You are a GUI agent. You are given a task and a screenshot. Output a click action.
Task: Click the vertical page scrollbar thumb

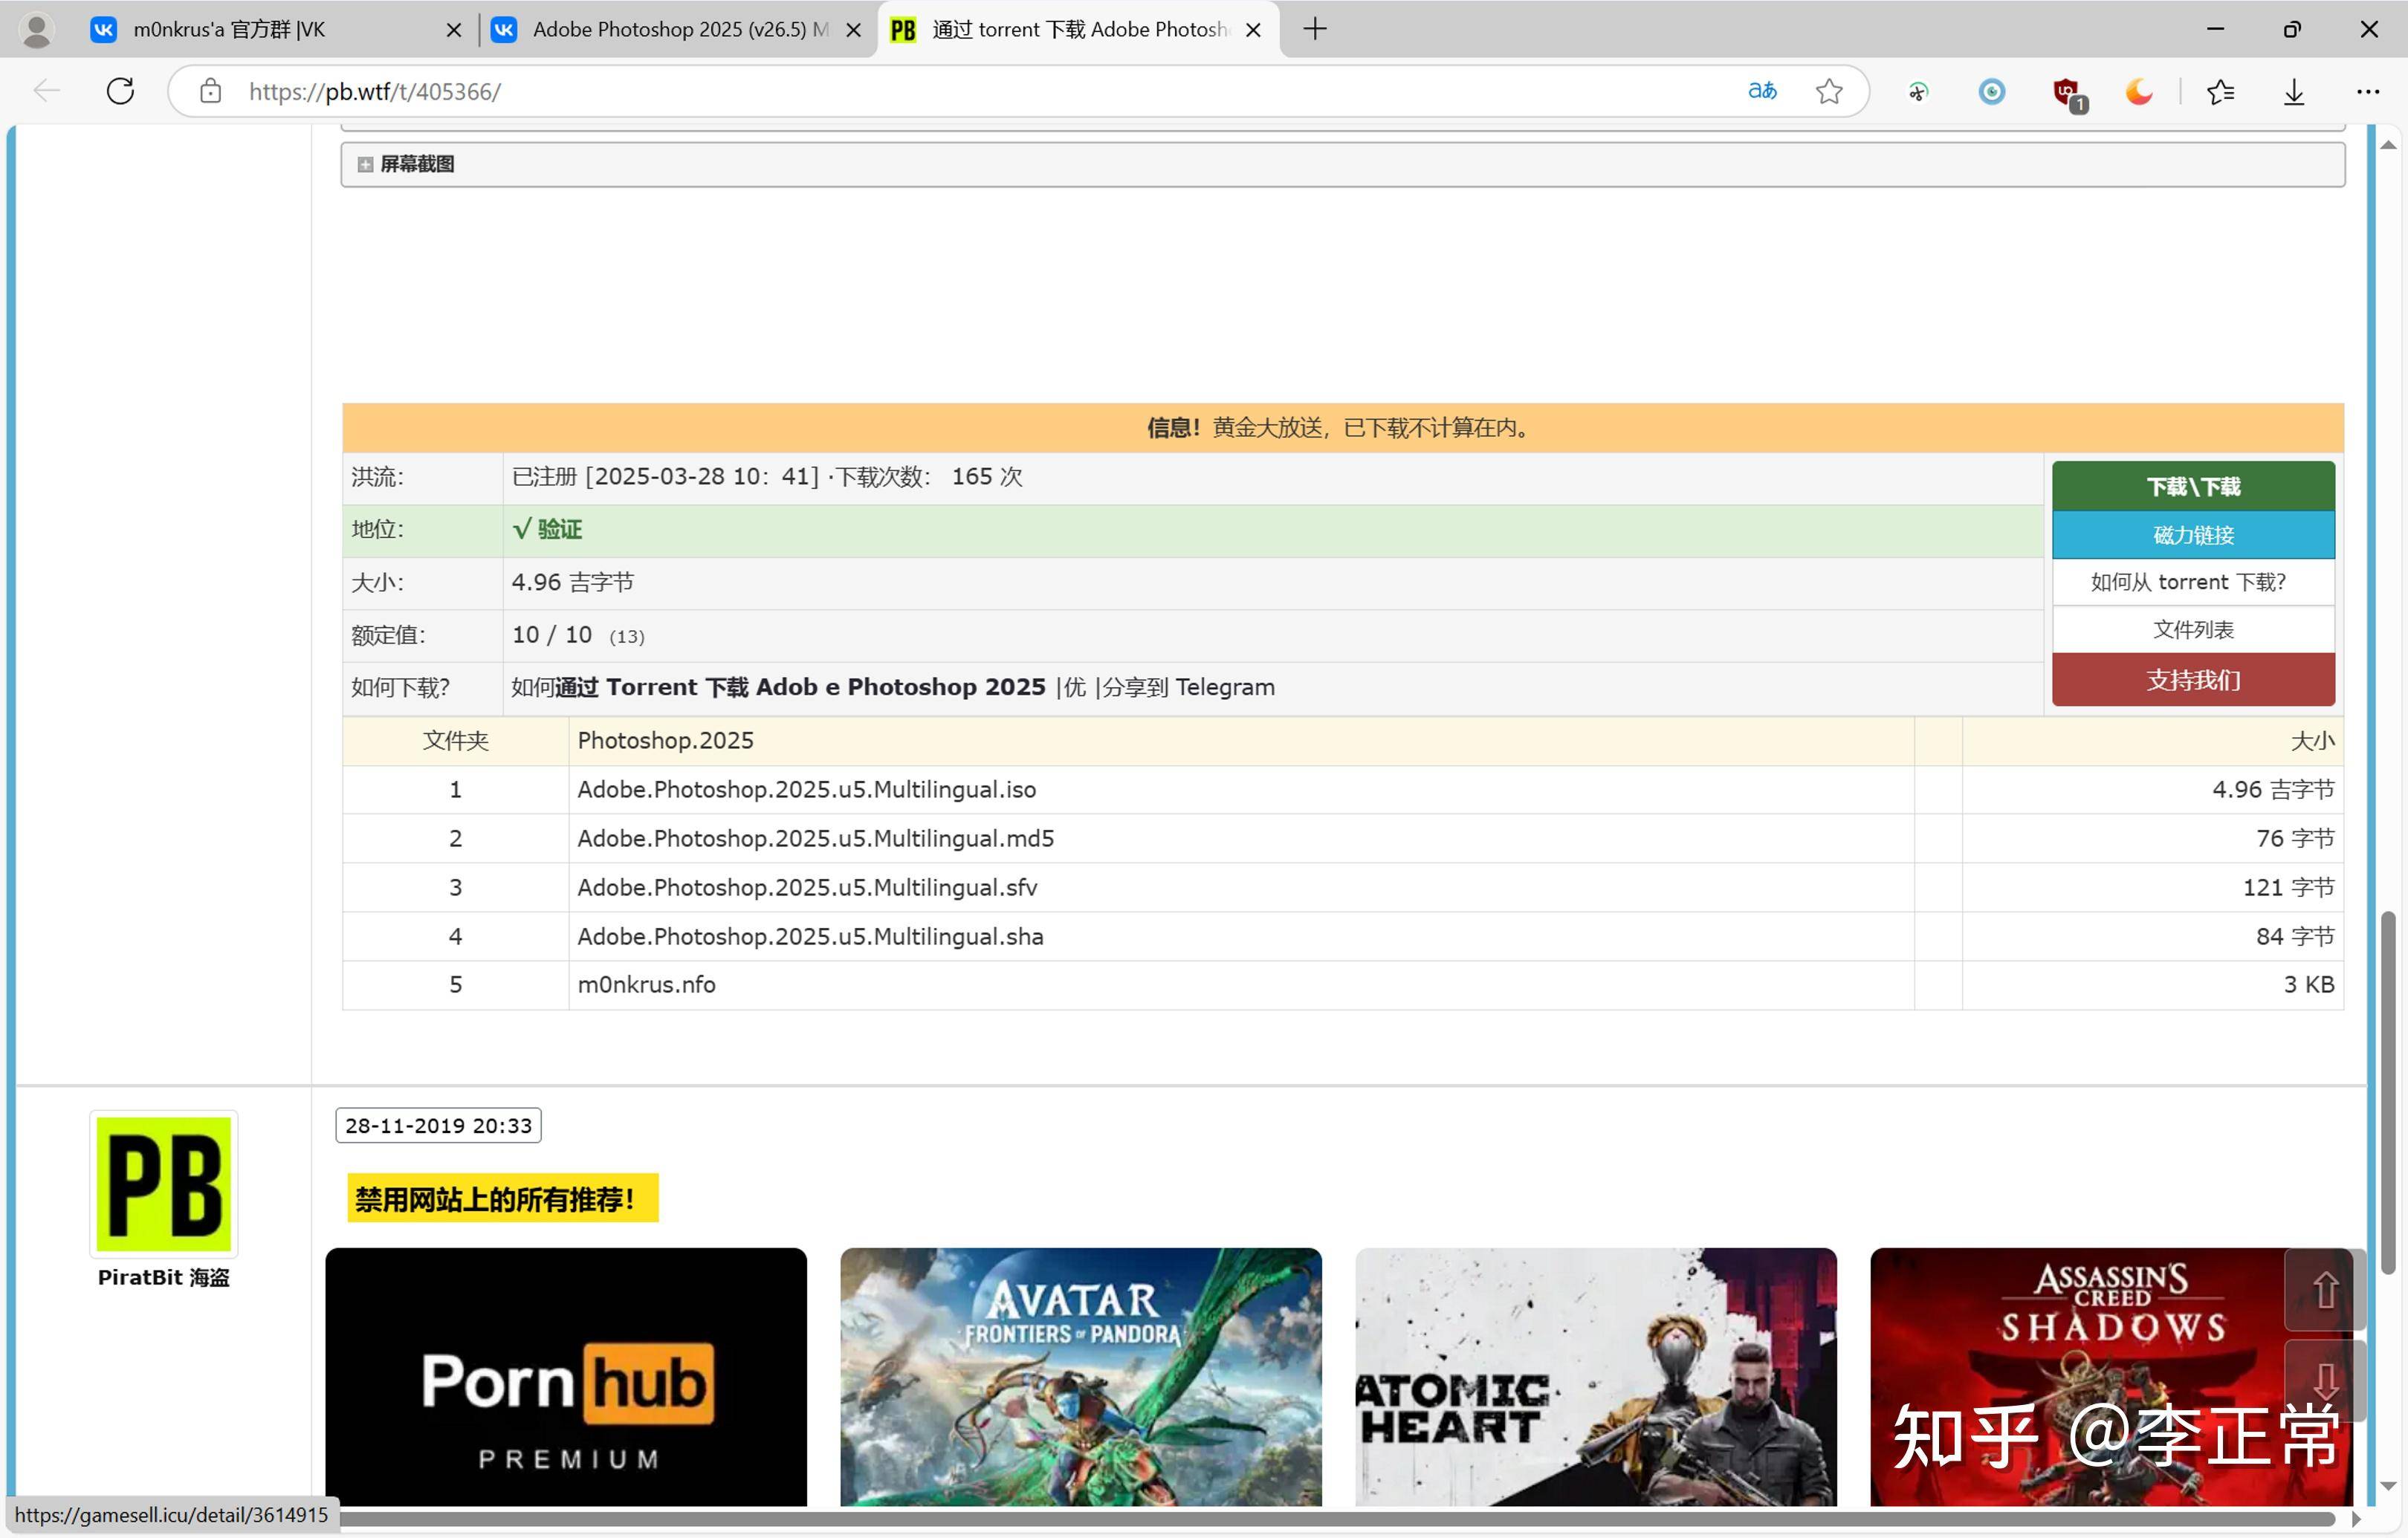tap(2388, 1092)
